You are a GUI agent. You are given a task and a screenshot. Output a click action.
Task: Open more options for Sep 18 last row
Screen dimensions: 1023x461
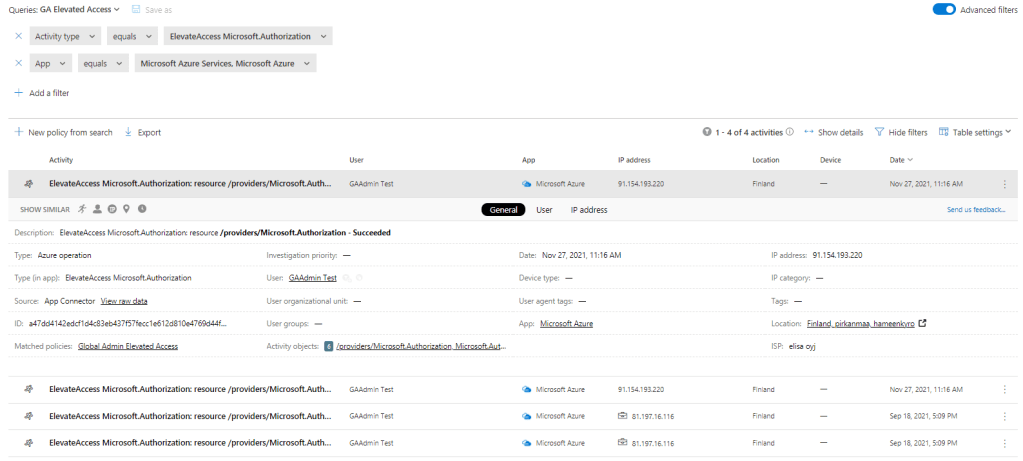point(1004,441)
